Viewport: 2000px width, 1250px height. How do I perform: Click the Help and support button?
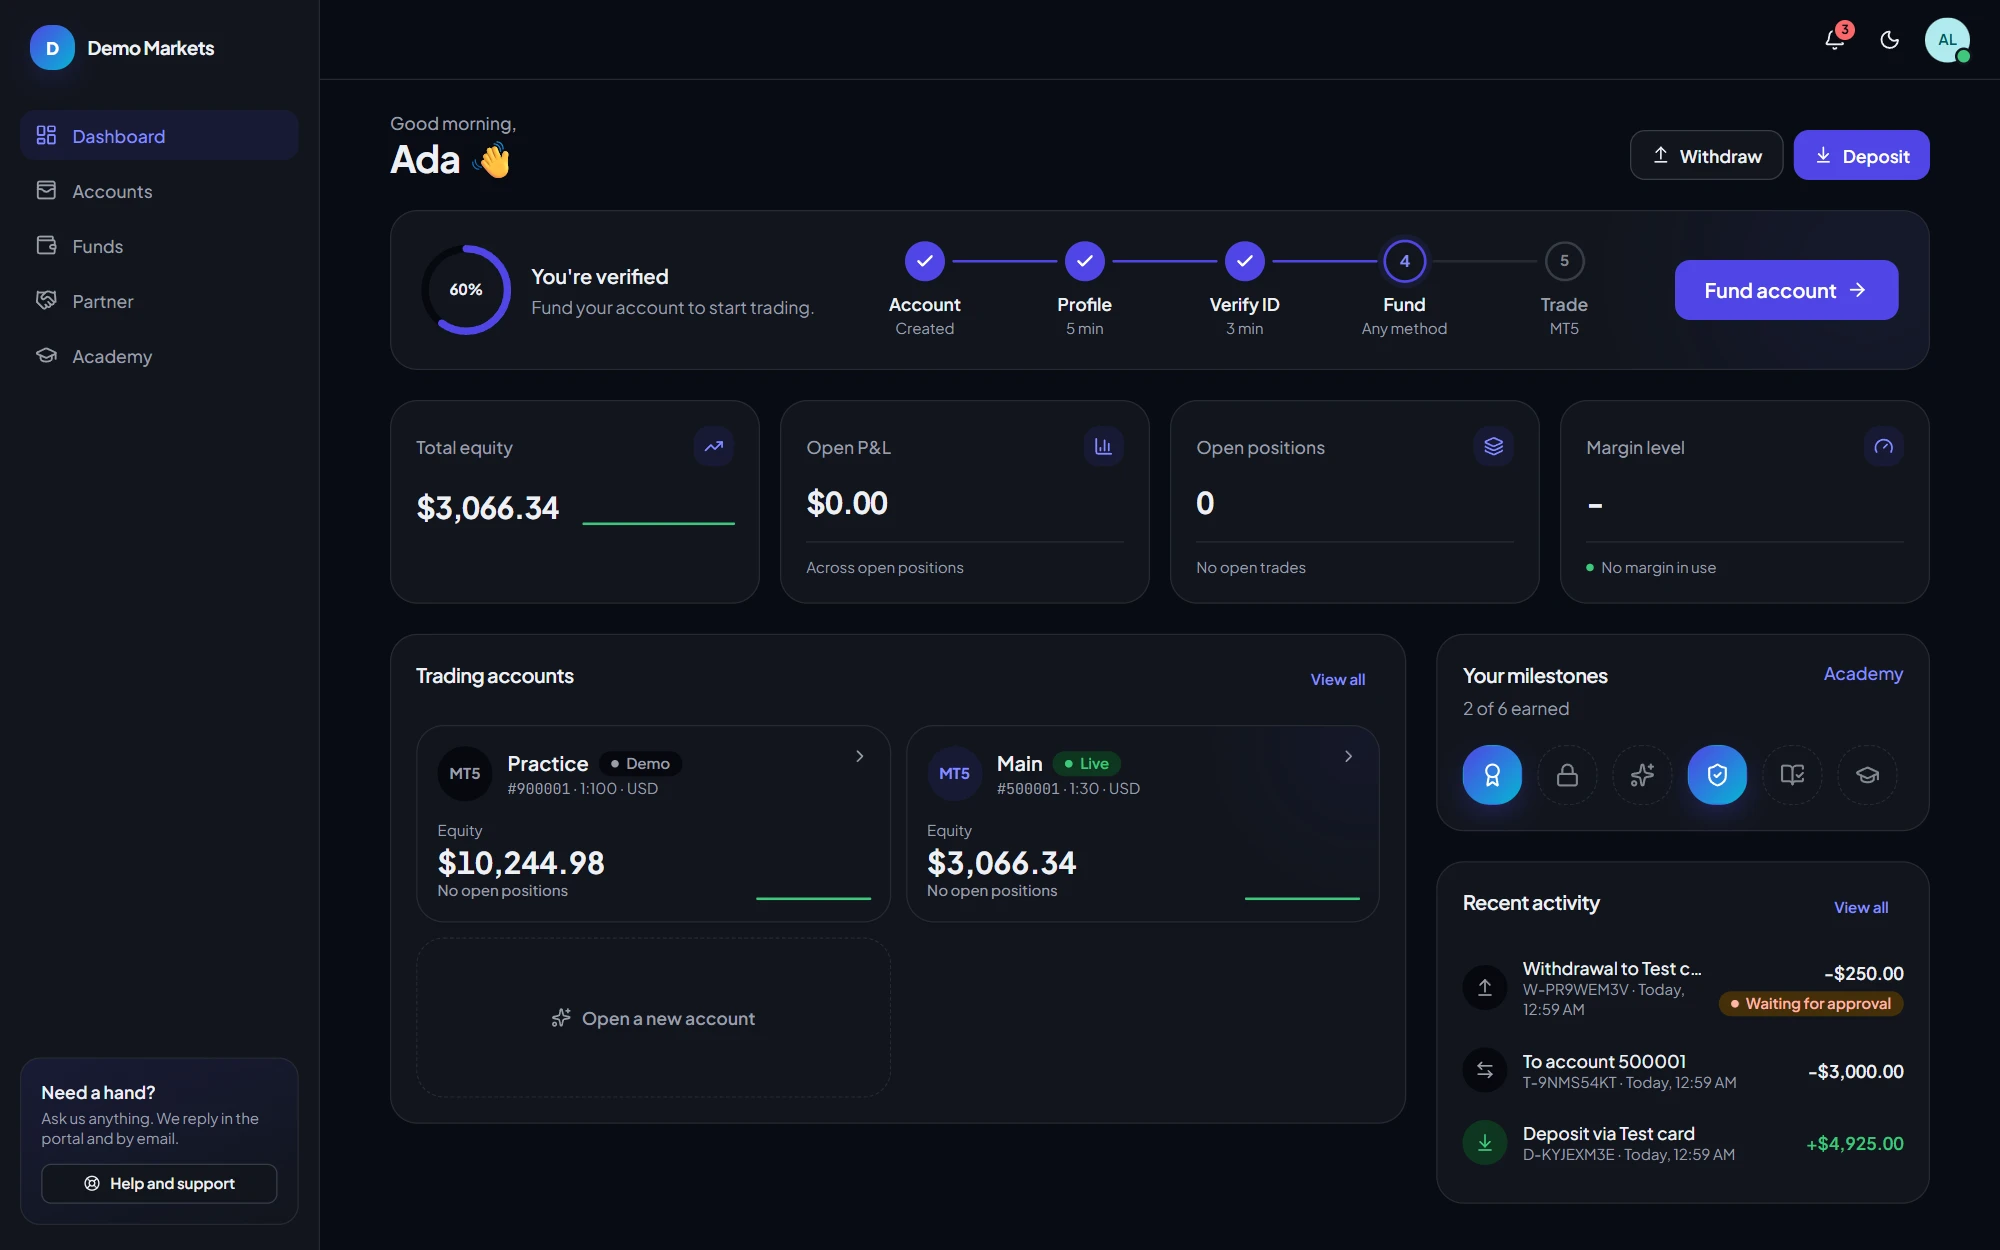tap(159, 1183)
